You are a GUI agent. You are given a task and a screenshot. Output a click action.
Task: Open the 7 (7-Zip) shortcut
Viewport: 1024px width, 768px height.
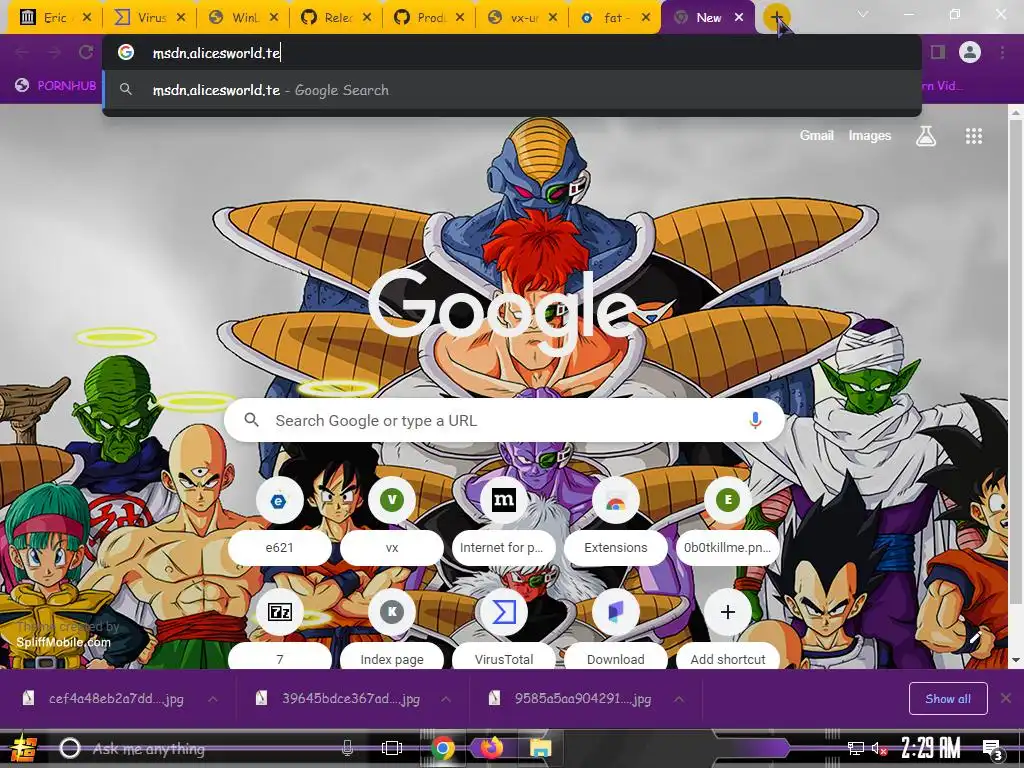click(x=280, y=630)
